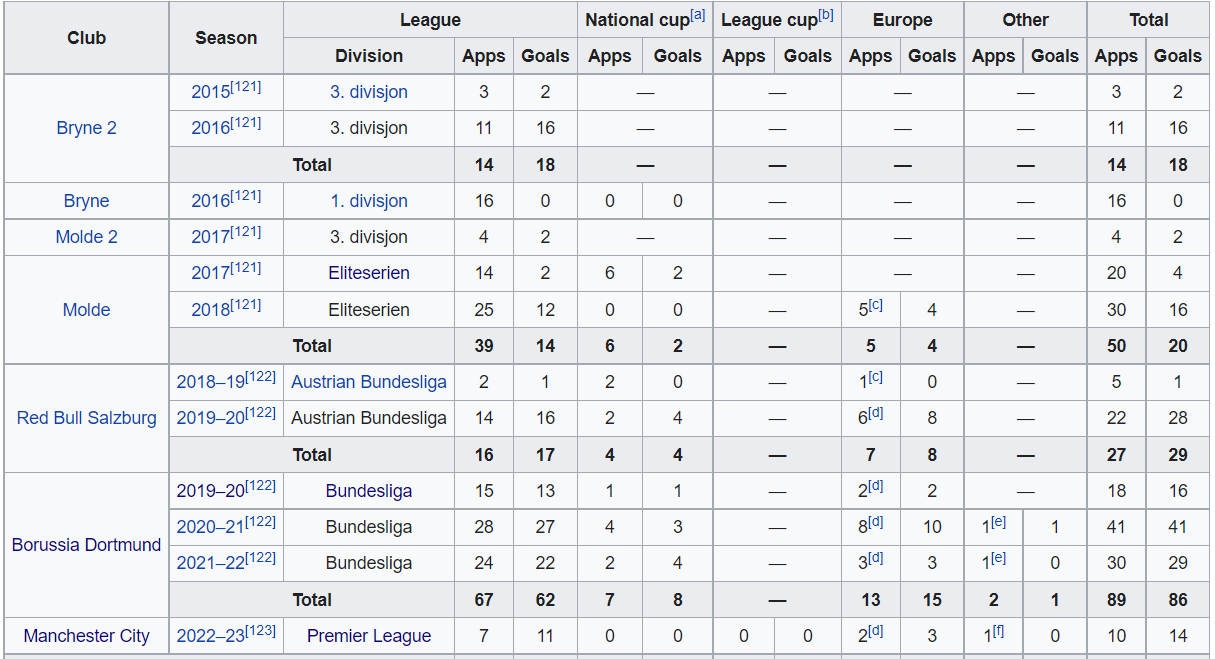The width and height of the screenshot is (1215, 659).
Task: Open the Bundesliga link for 2019–20
Action: pyautogui.click(x=369, y=491)
